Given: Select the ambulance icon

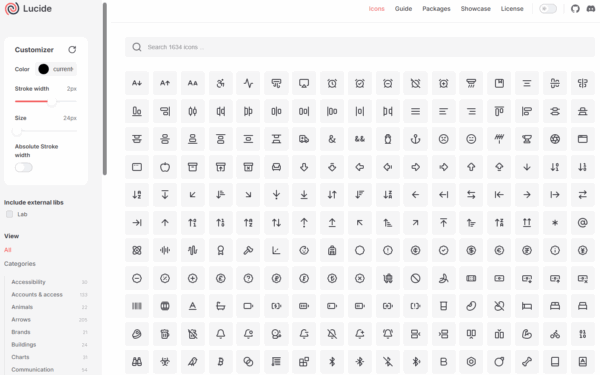Looking at the screenshot, I should point(304,139).
